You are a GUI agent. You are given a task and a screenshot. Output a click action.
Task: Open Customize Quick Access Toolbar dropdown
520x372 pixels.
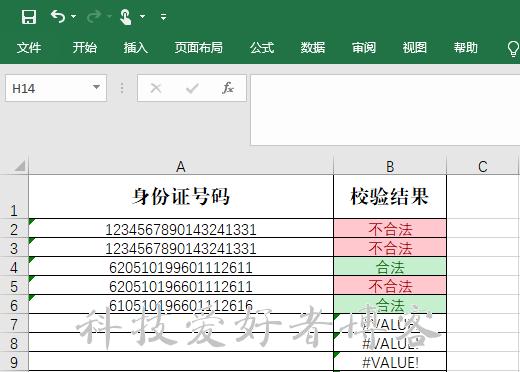tap(163, 16)
